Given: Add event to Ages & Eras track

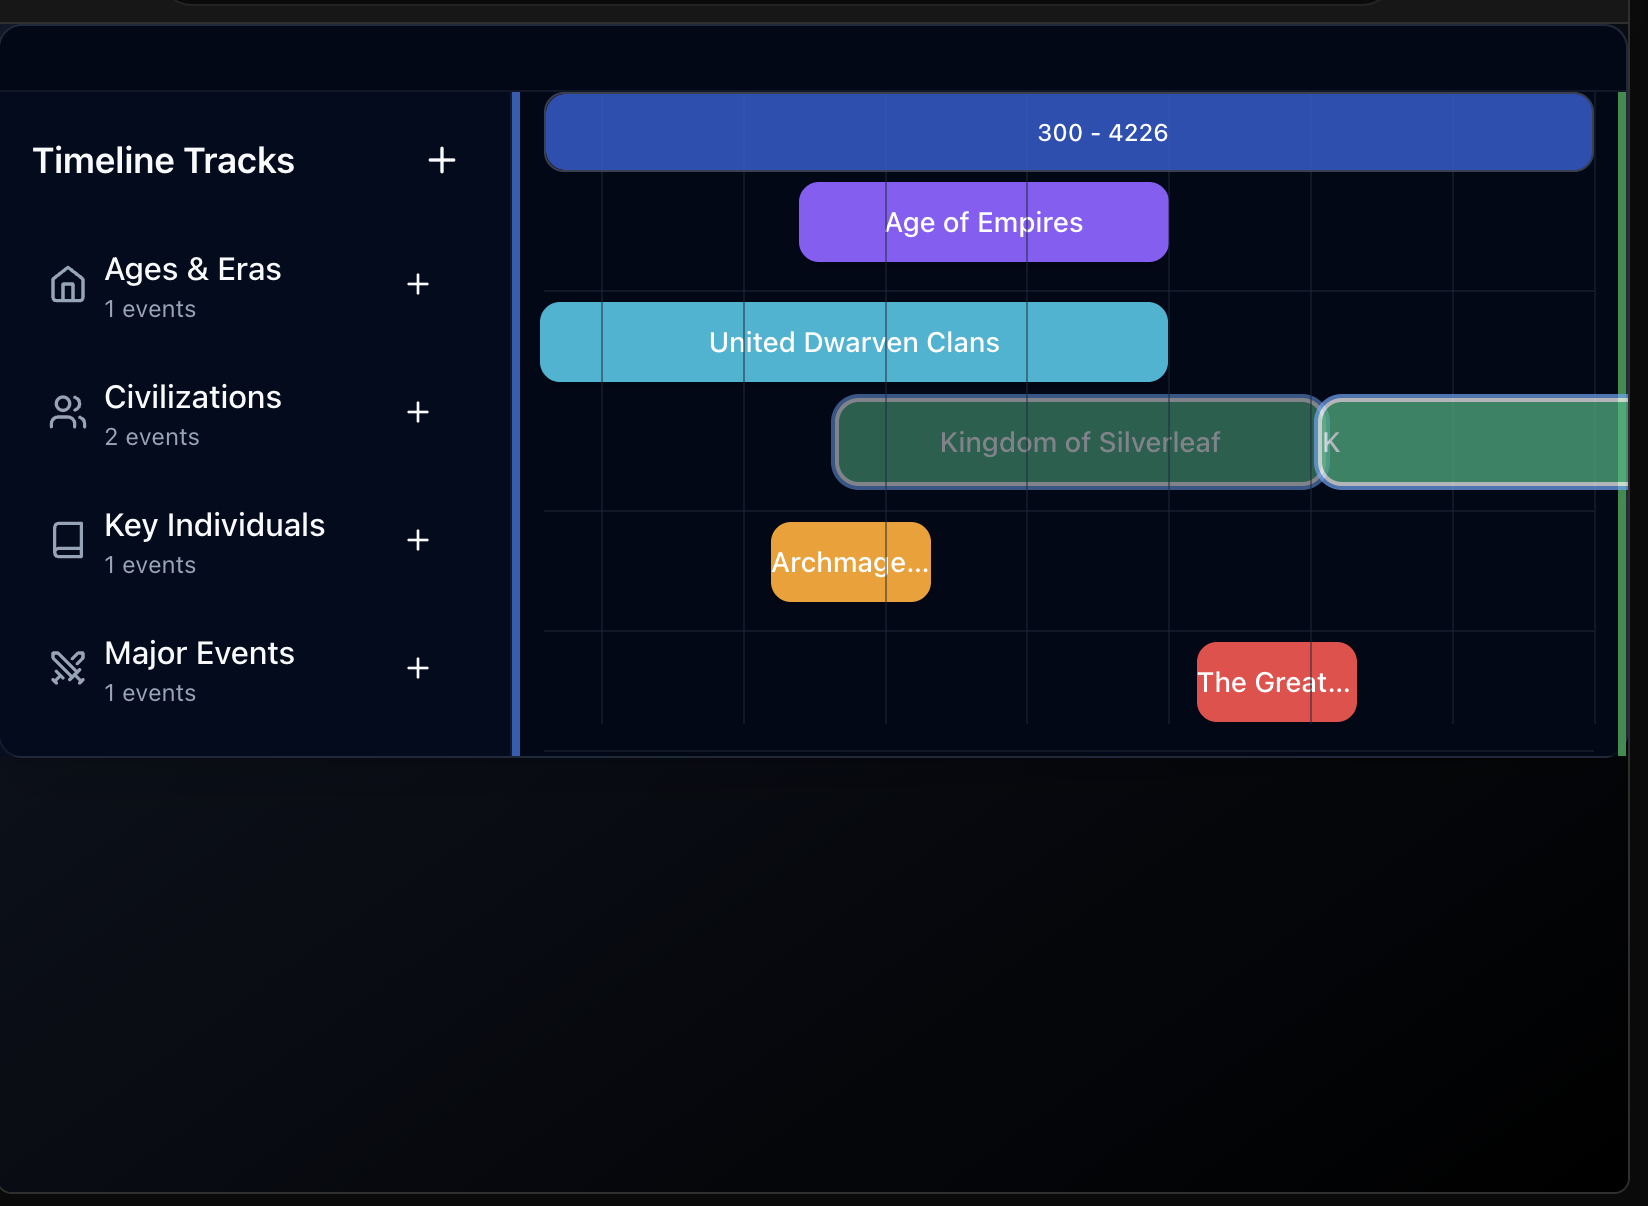Looking at the screenshot, I should tap(418, 284).
